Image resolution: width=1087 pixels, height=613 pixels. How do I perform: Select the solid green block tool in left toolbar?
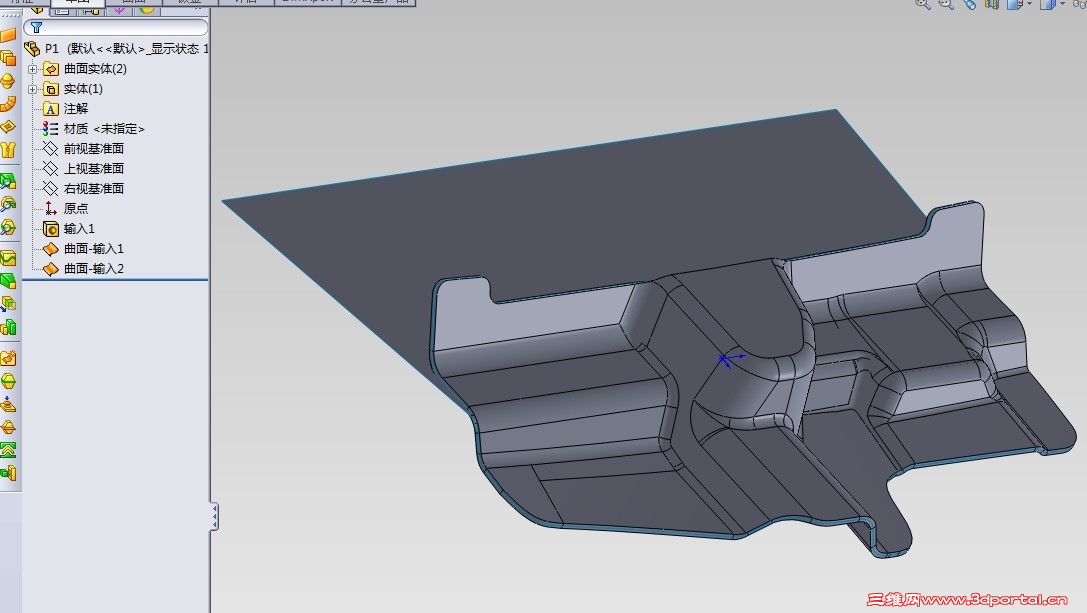(8, 281)
